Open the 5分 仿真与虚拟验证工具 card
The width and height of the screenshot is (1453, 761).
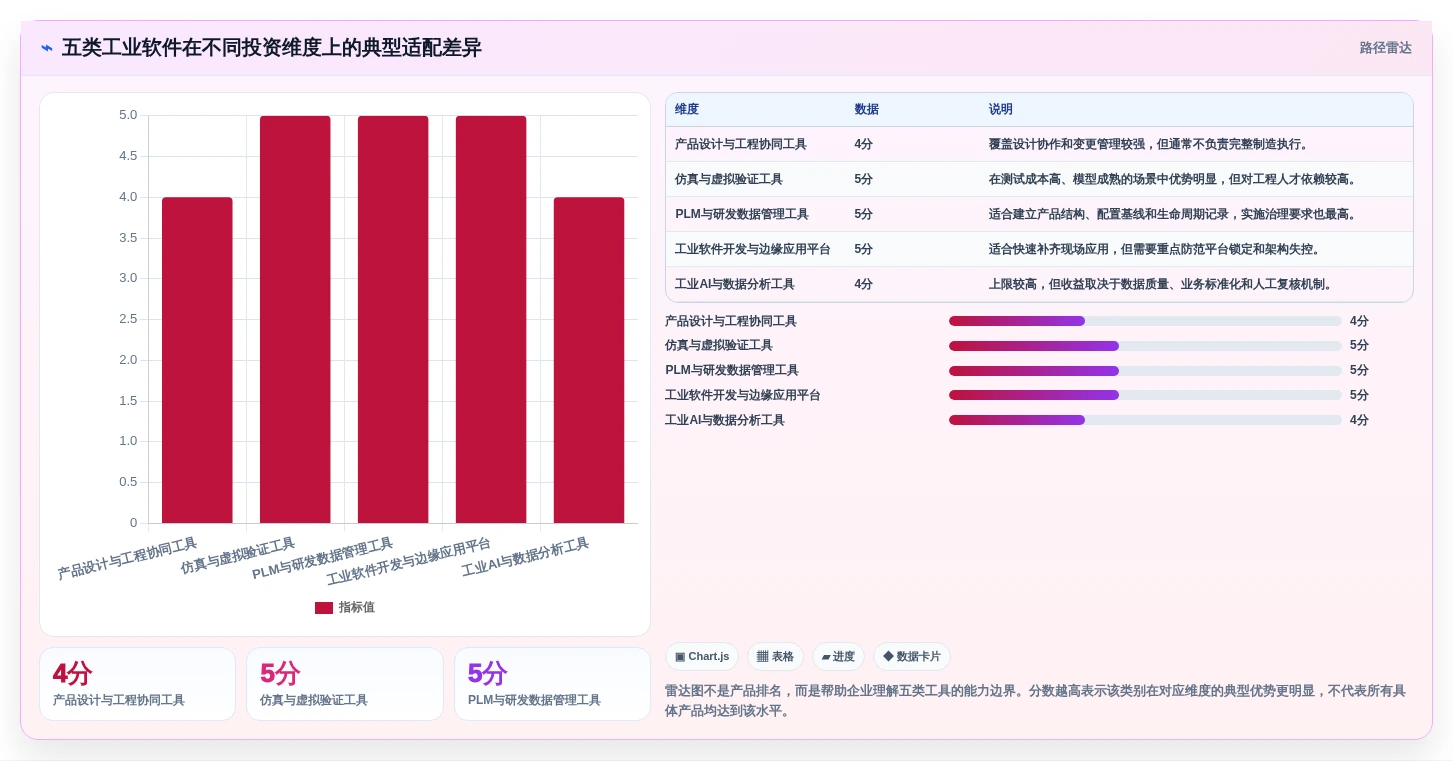[345, 684]
